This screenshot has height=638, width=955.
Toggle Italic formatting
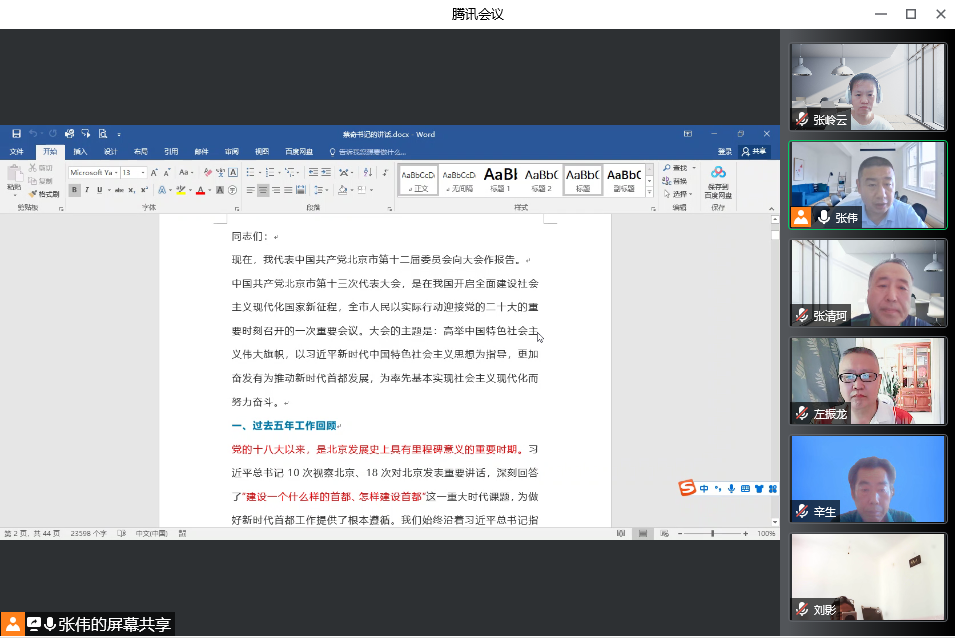pyautogui.click(x=87, y=190)
